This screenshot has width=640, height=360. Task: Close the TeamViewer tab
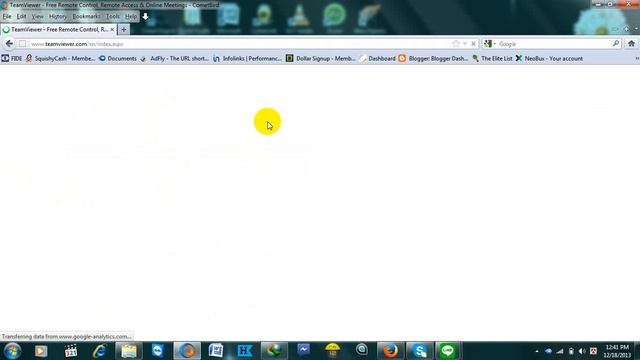point(112,29)
